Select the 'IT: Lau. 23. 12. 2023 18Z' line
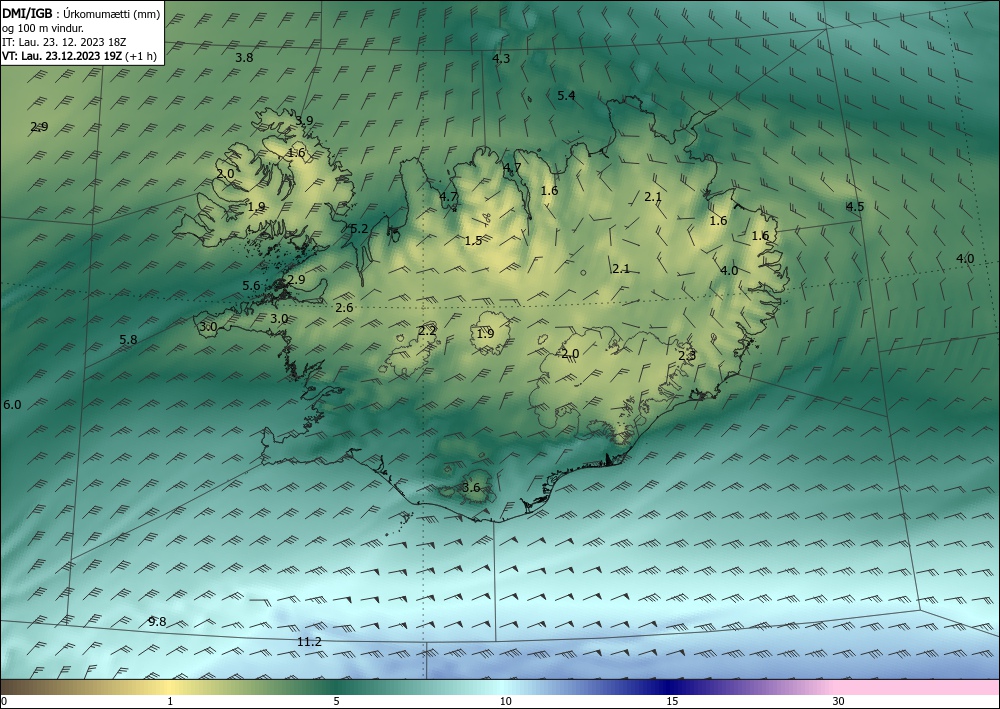 coord(64,42)
